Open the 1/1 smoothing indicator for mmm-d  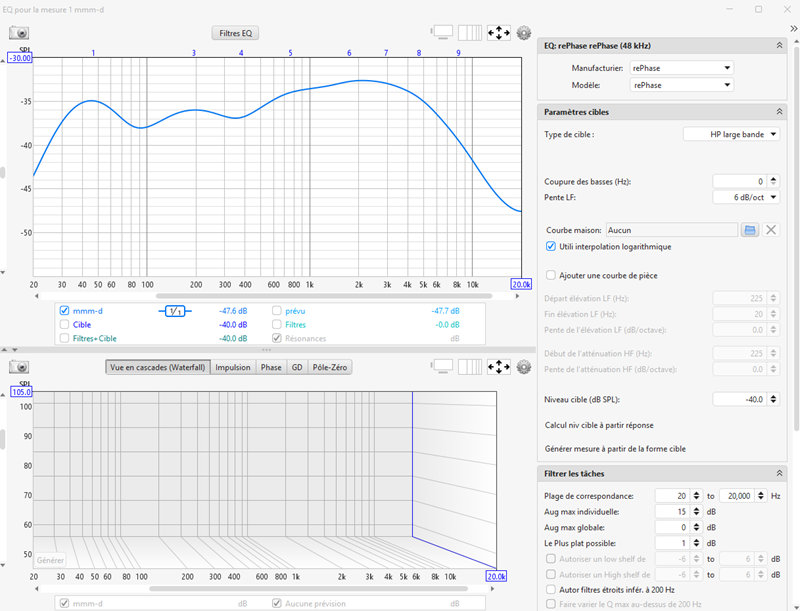pyautogui.click(x=175, y=311)
